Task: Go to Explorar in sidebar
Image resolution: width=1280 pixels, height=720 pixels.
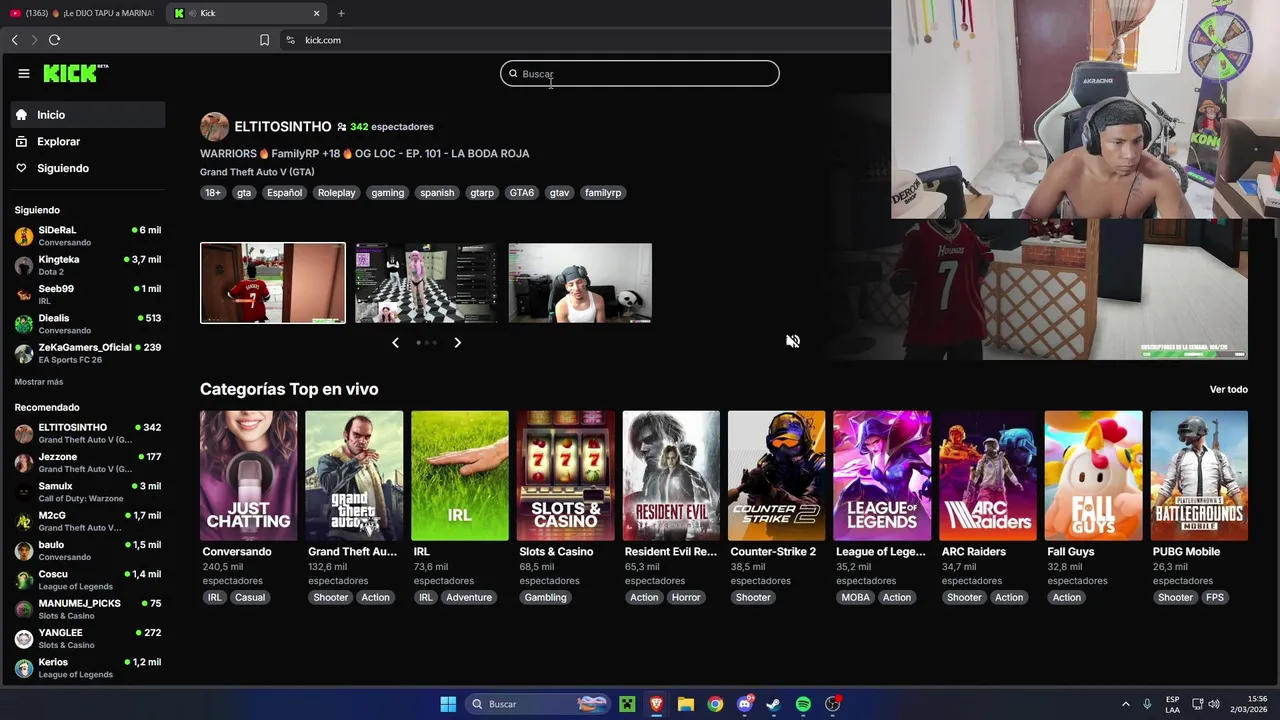Action: click(88, 142)
